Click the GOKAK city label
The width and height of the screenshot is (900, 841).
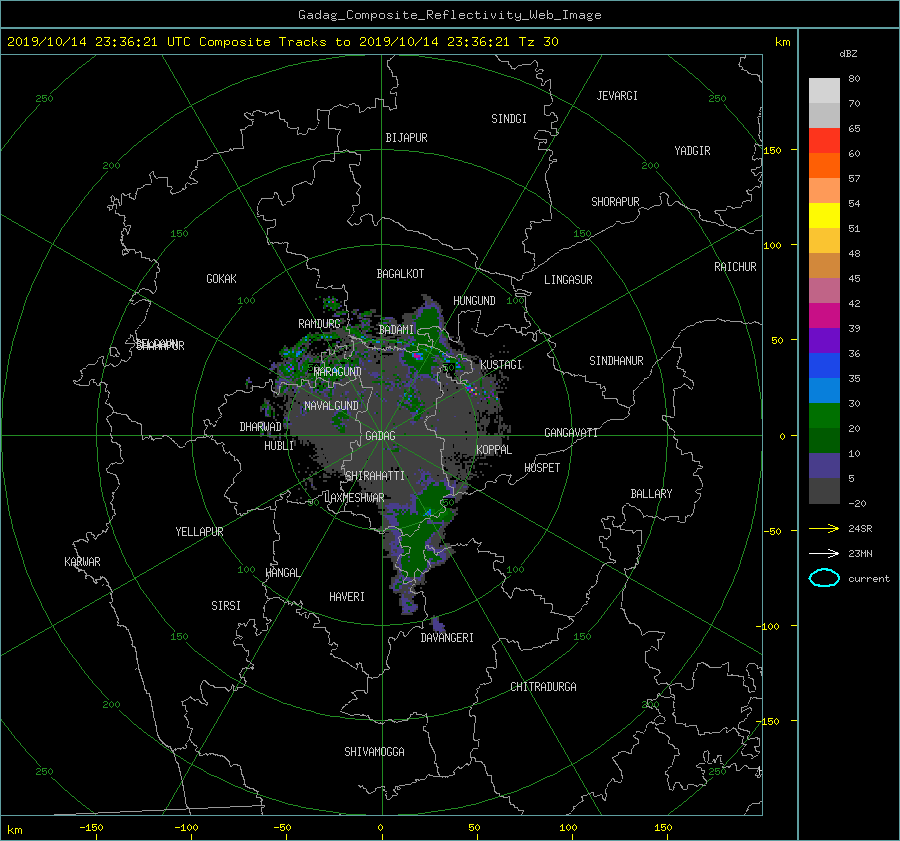222,278
